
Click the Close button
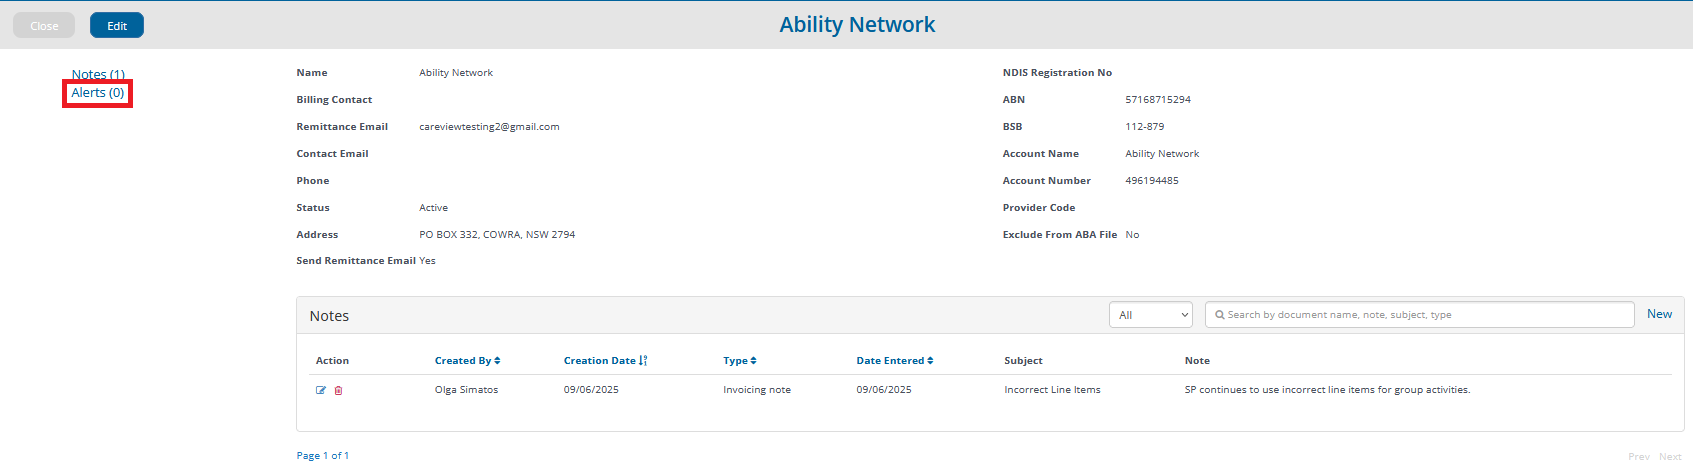tap(44, 26)
